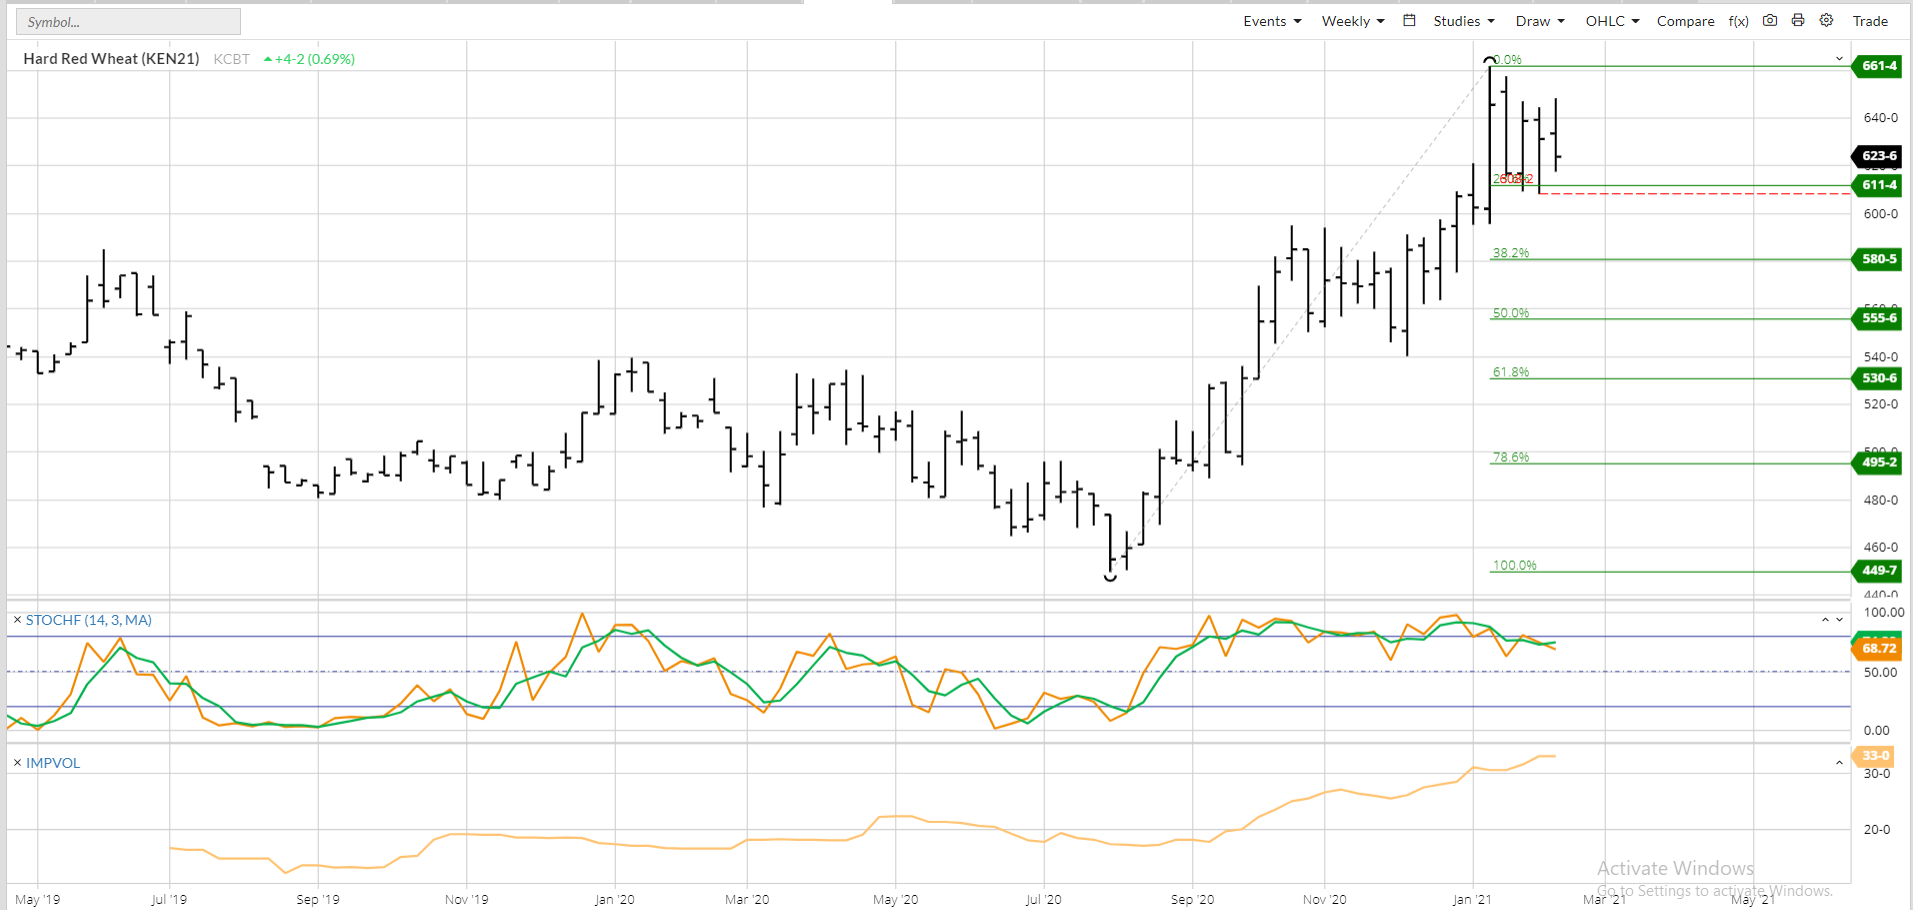Open the date range calendar icon
This screenshot has width=1913, height=910.
pyautogui.click(x=1409, y=20)
